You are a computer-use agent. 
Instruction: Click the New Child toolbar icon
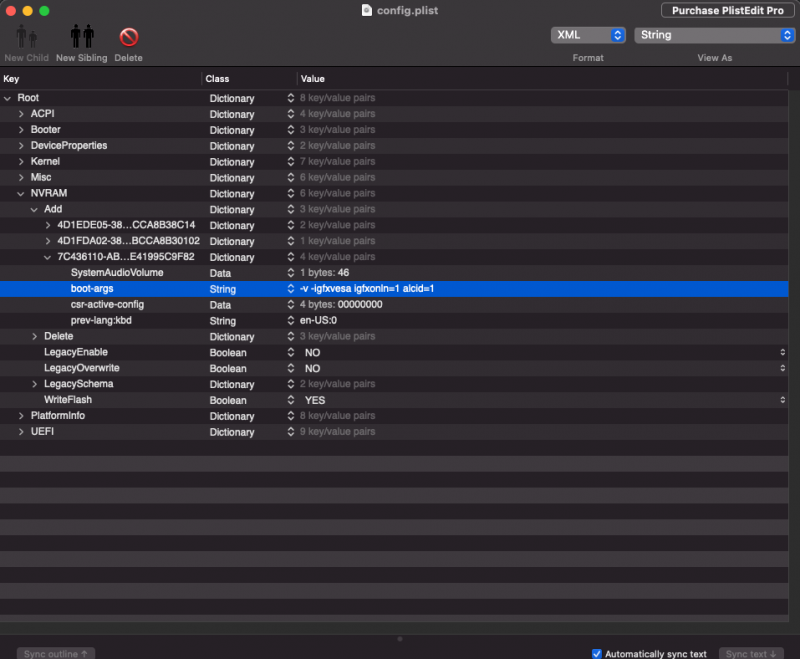click(x=27, y=37)
